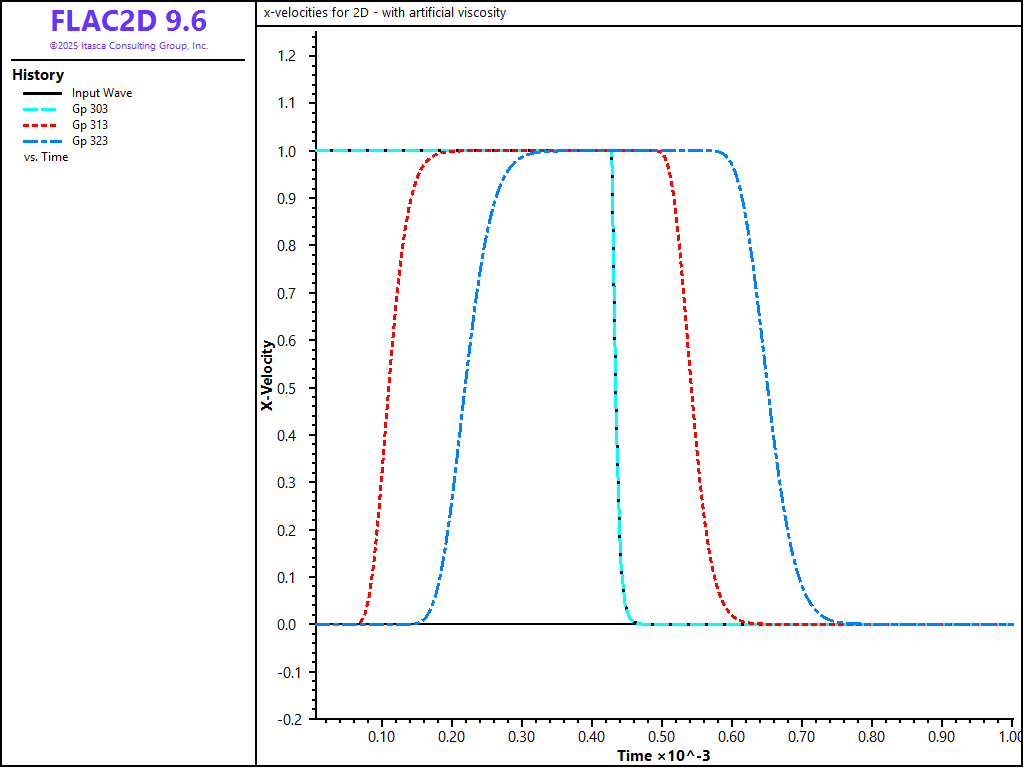The image size is (1024, 768).
Task: Select the Input Wave legend label
Action: tap(102, 93)
